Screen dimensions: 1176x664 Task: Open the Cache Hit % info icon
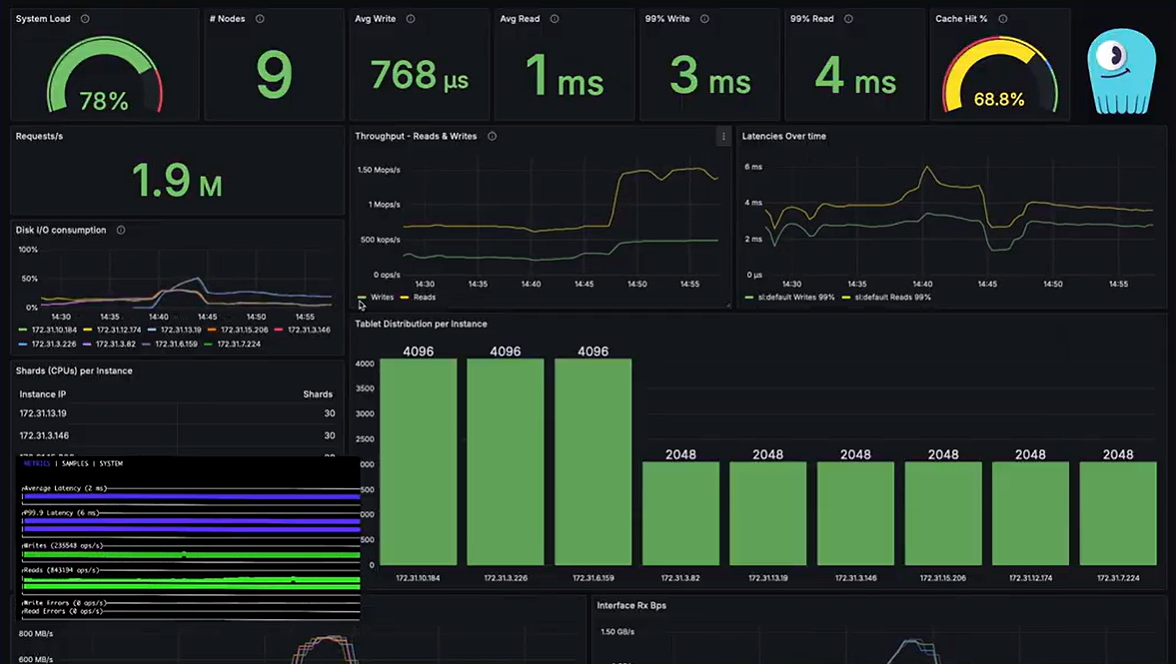click(x=1003, y=19)
